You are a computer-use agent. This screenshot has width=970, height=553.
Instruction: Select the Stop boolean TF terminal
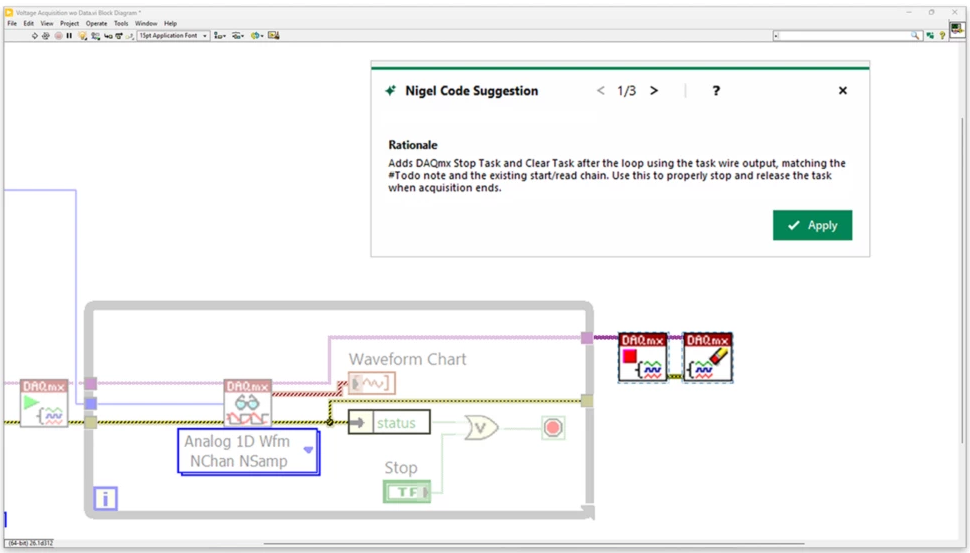pyautogui.click(x=406, y=492)
